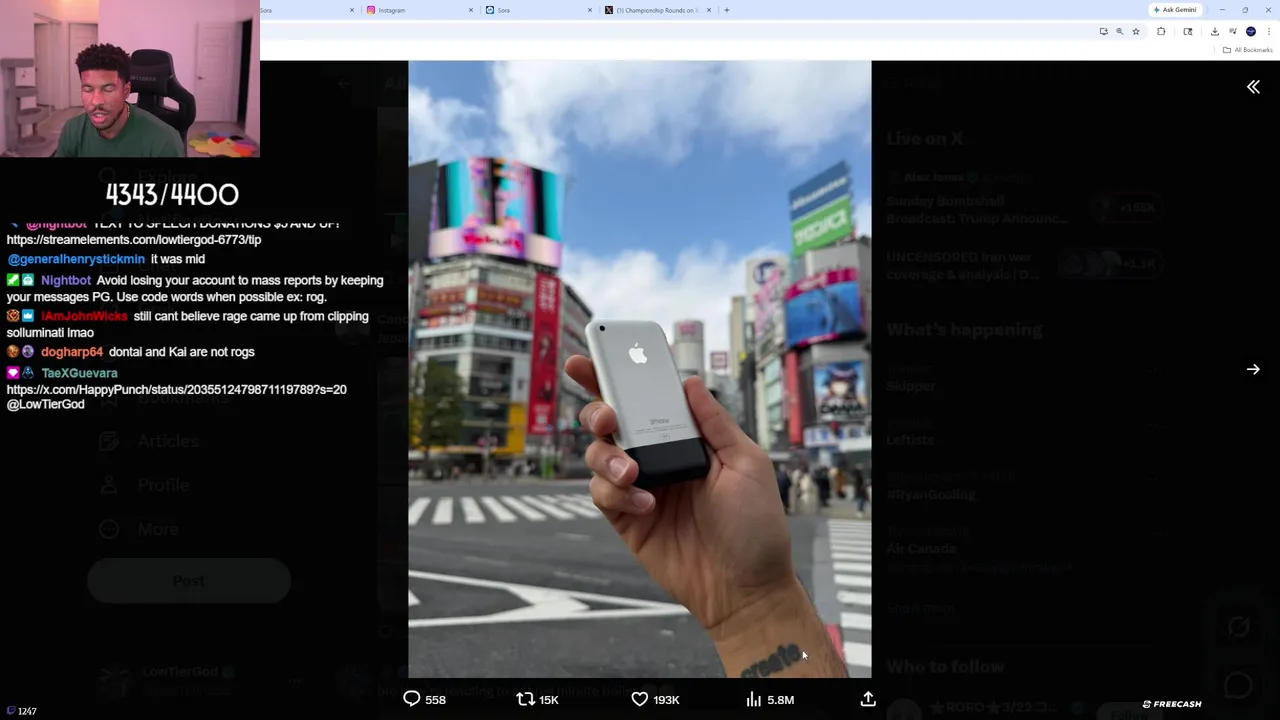Open the browser downloads icon
1280x720 pixels.
pyautogui.click(x=1215, y=31)
